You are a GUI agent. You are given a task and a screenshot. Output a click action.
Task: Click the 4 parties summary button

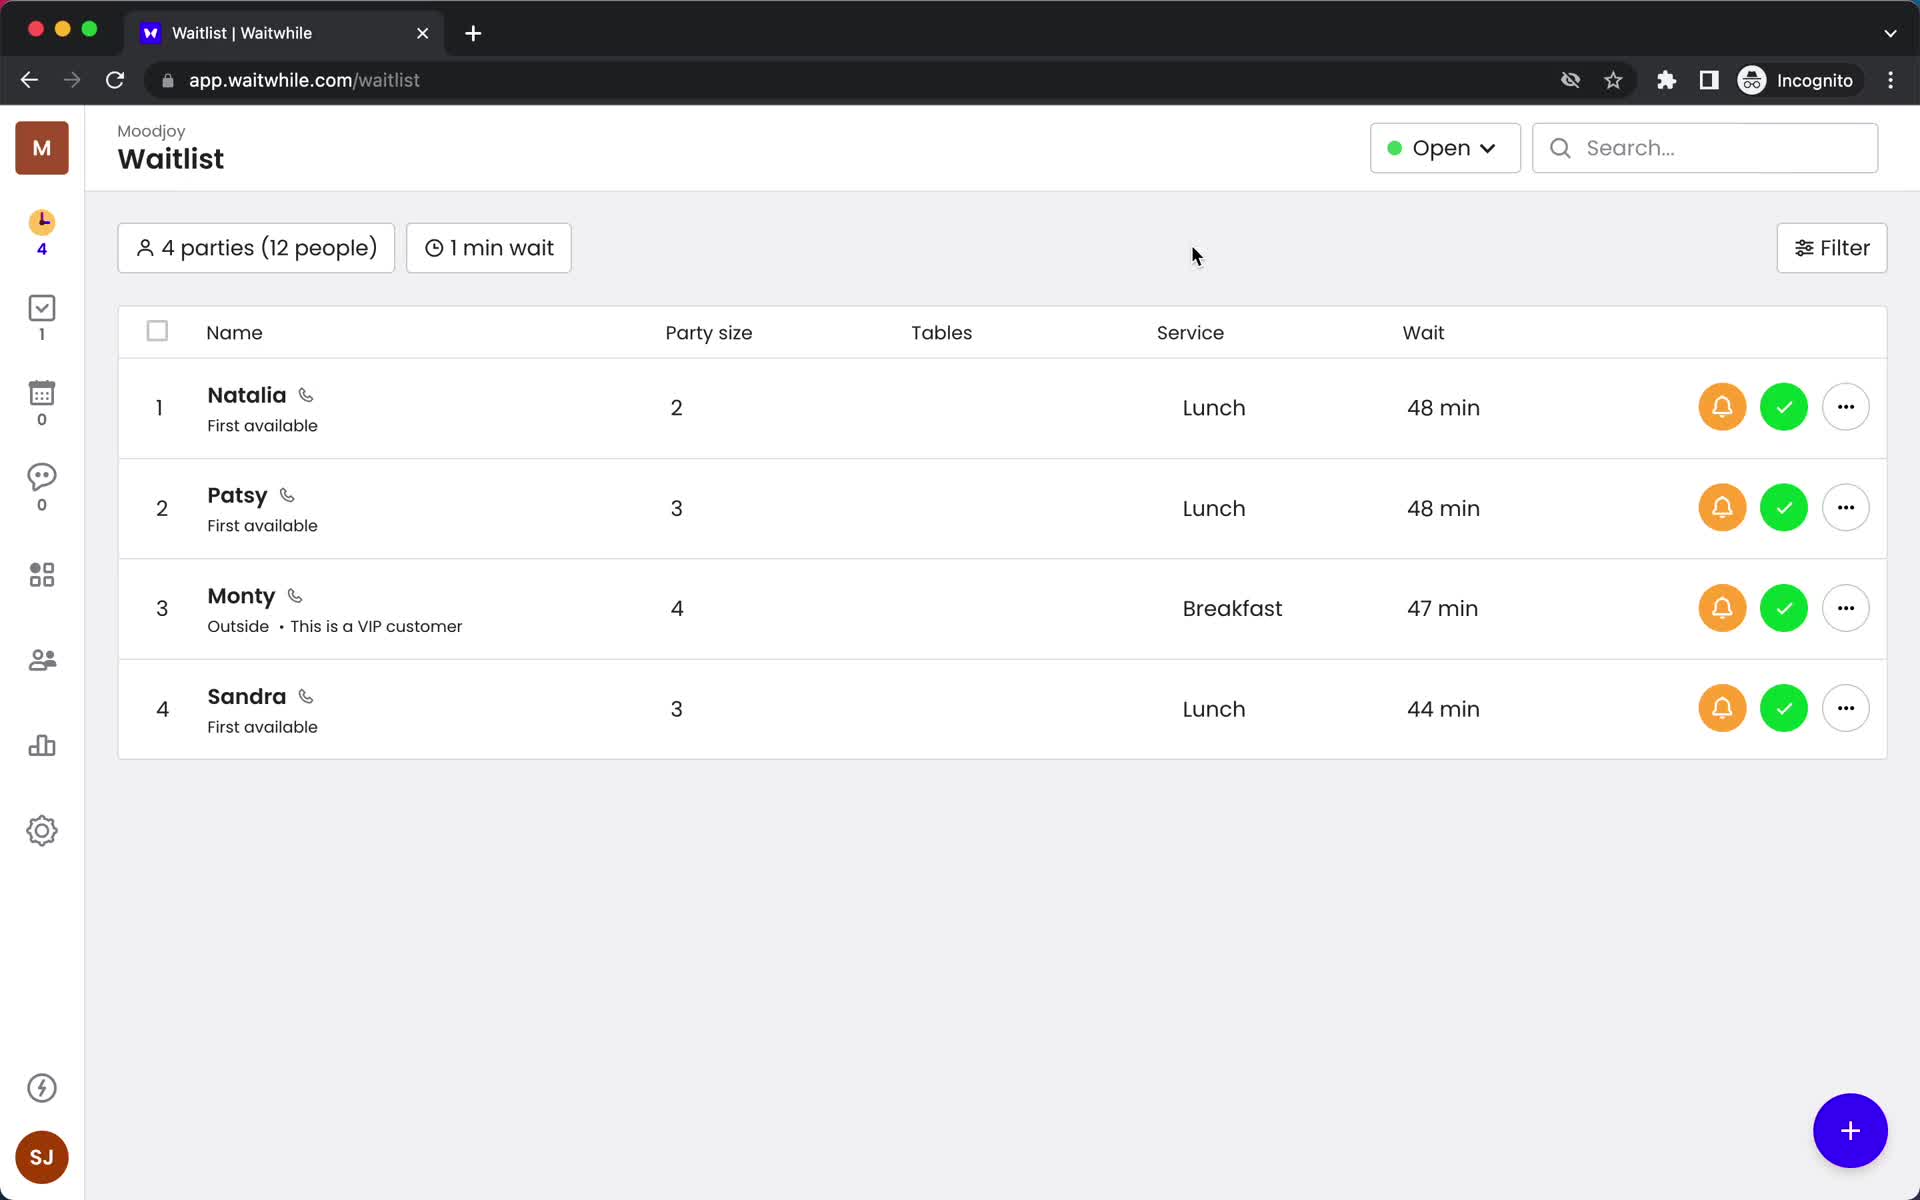click(x=256, y=247)
